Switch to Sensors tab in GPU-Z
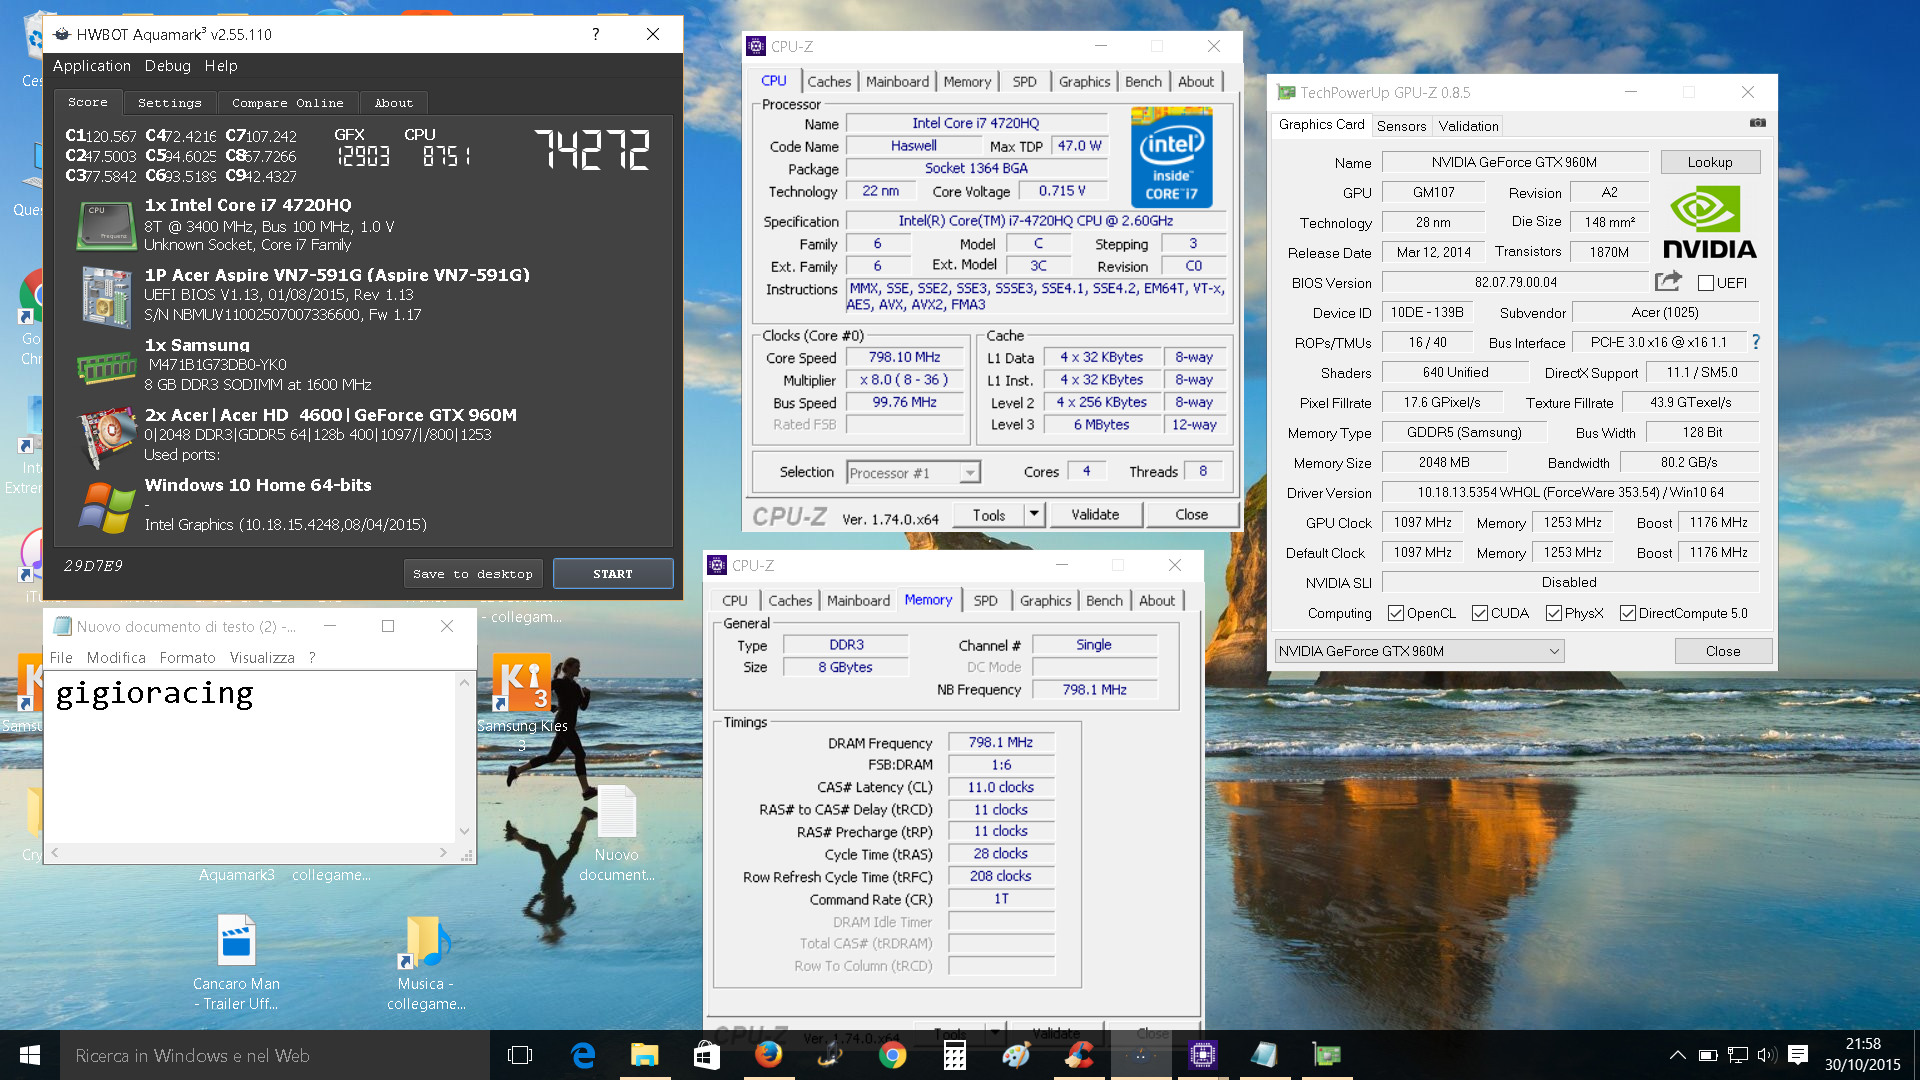 coord(1401,126)
